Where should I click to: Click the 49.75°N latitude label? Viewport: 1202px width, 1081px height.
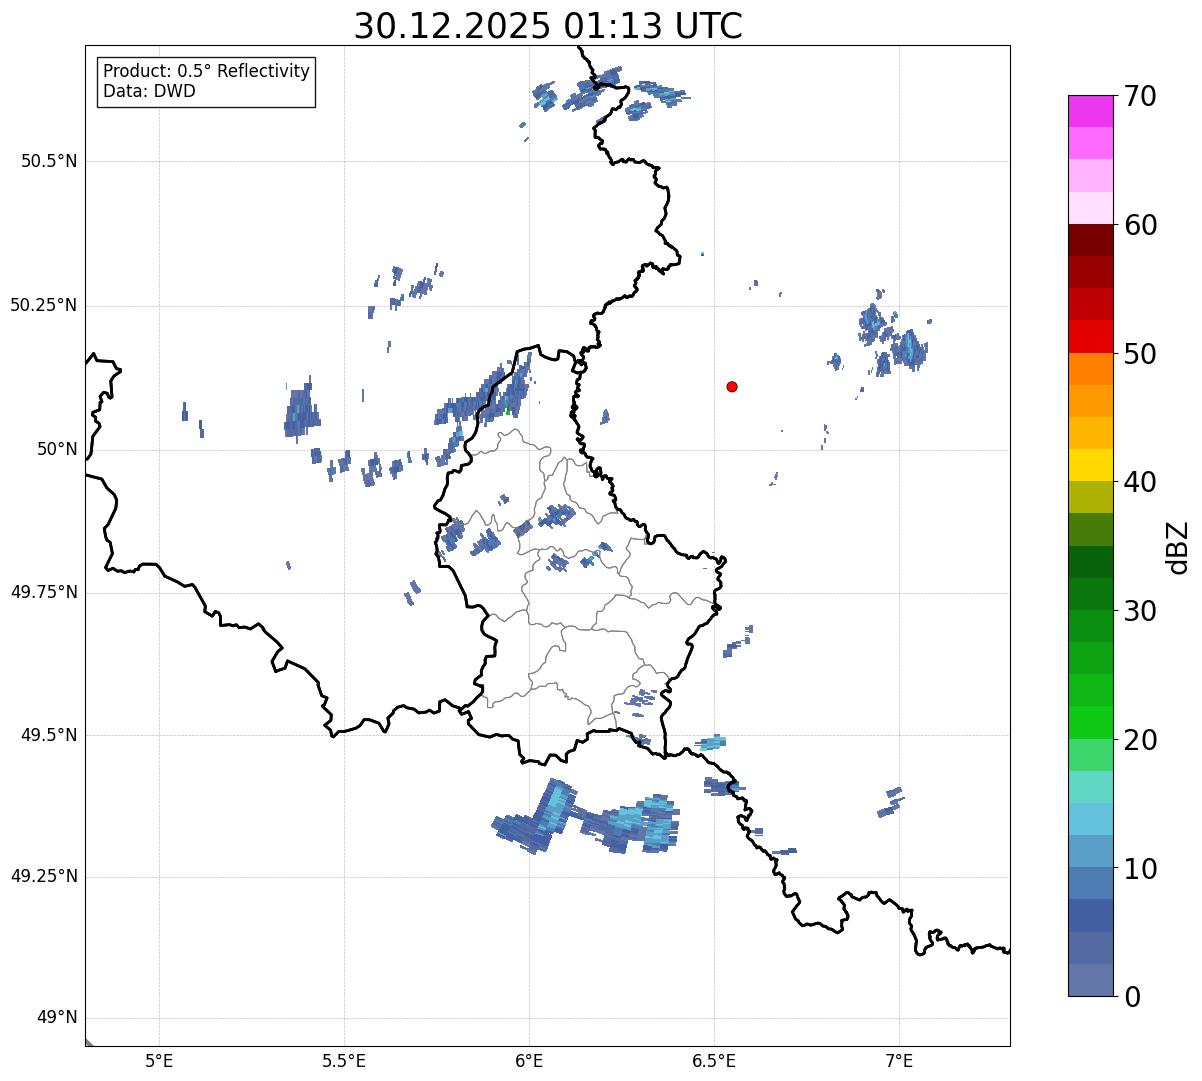coord(44,592)
